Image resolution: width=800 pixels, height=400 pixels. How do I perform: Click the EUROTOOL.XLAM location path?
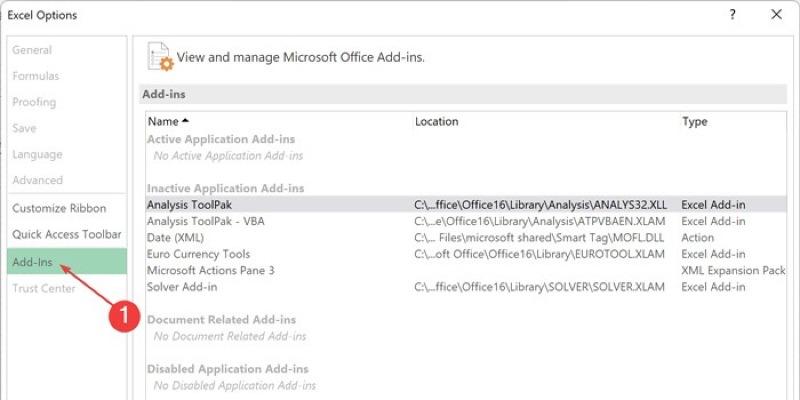click(539, 254)
